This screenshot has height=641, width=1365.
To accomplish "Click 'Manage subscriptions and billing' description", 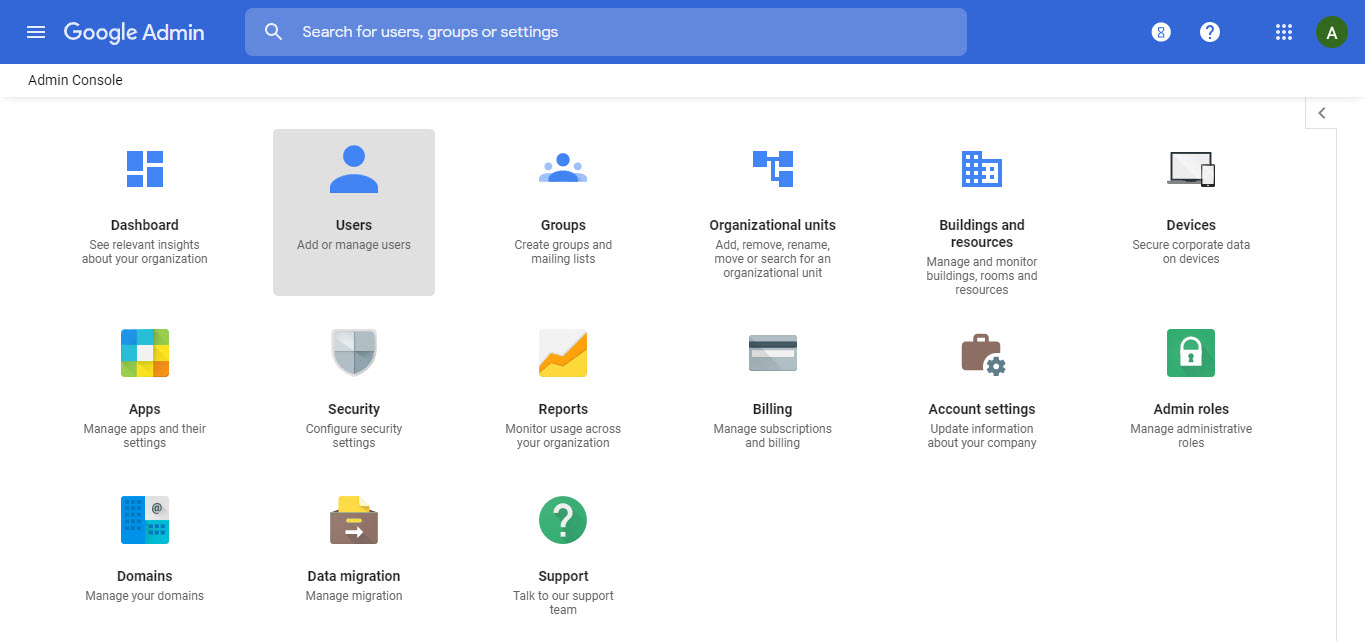I will pos(773,436).
